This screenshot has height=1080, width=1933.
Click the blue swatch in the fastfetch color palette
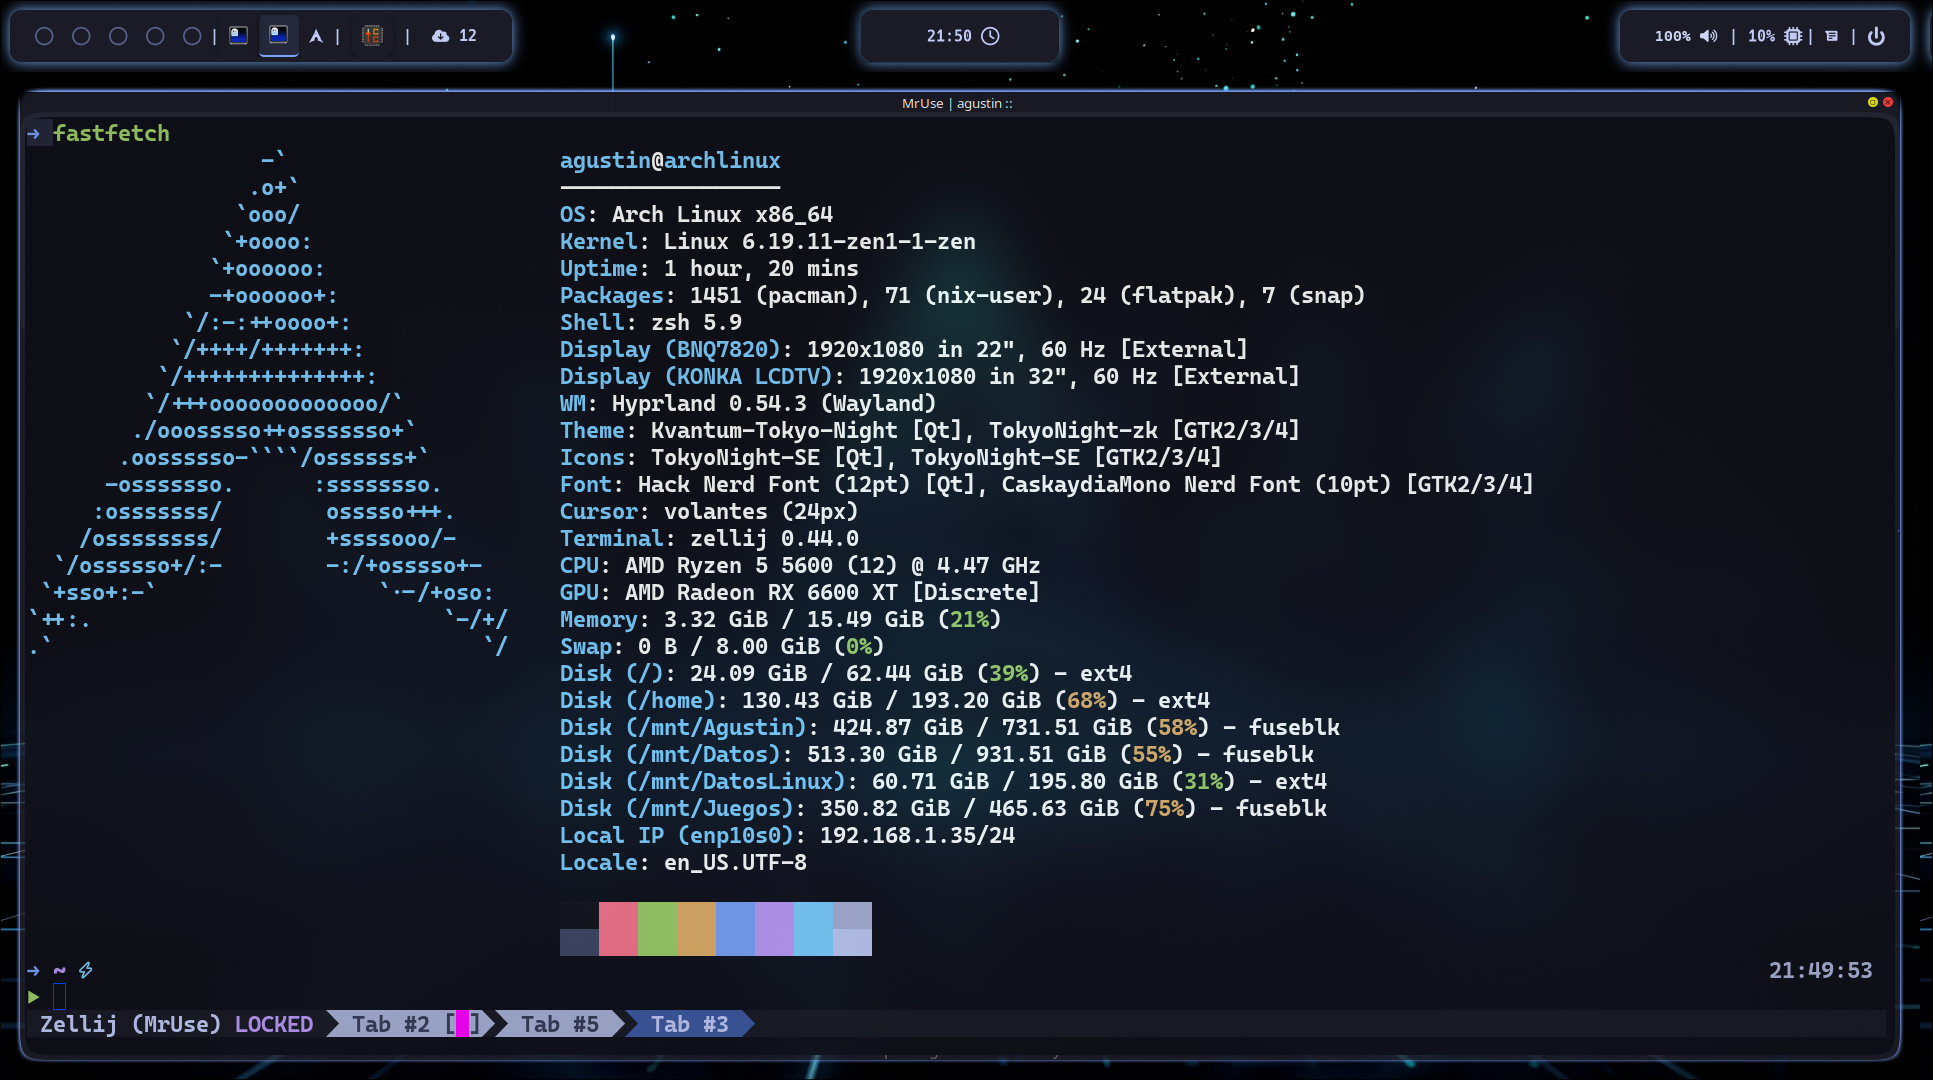click(733, 928)
